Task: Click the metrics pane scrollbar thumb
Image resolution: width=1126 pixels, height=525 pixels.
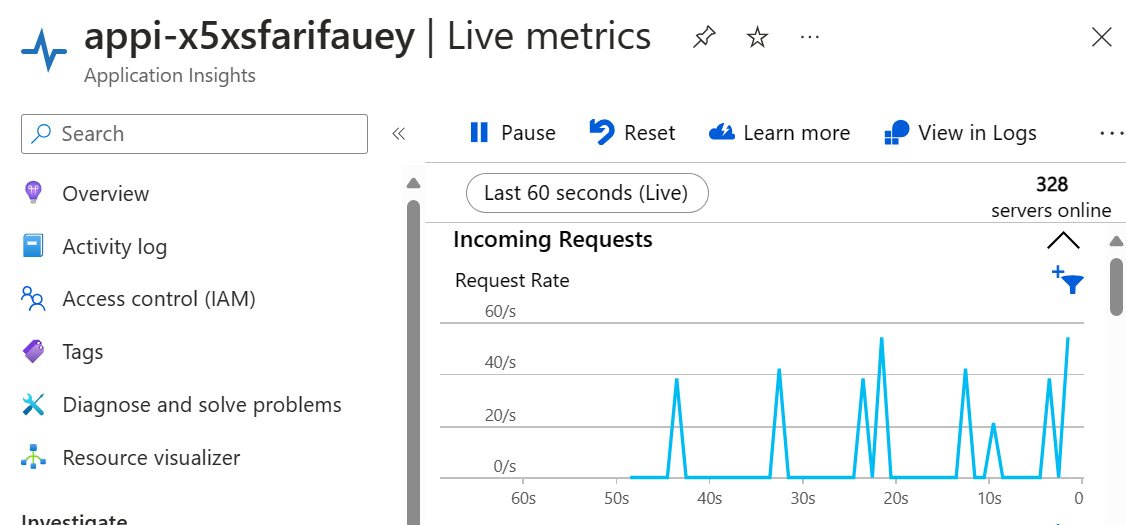Action: pyautogui.click(x=1116, y=287)
